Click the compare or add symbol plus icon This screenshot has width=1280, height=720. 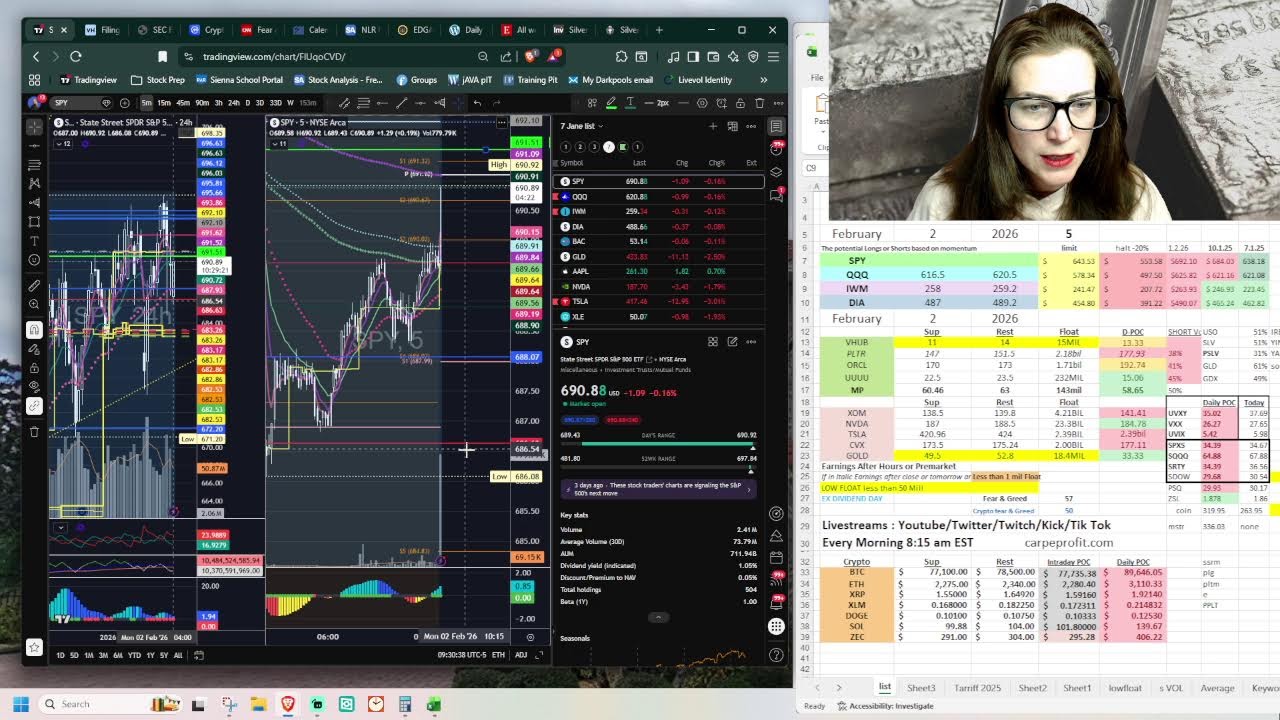(125, 102)
